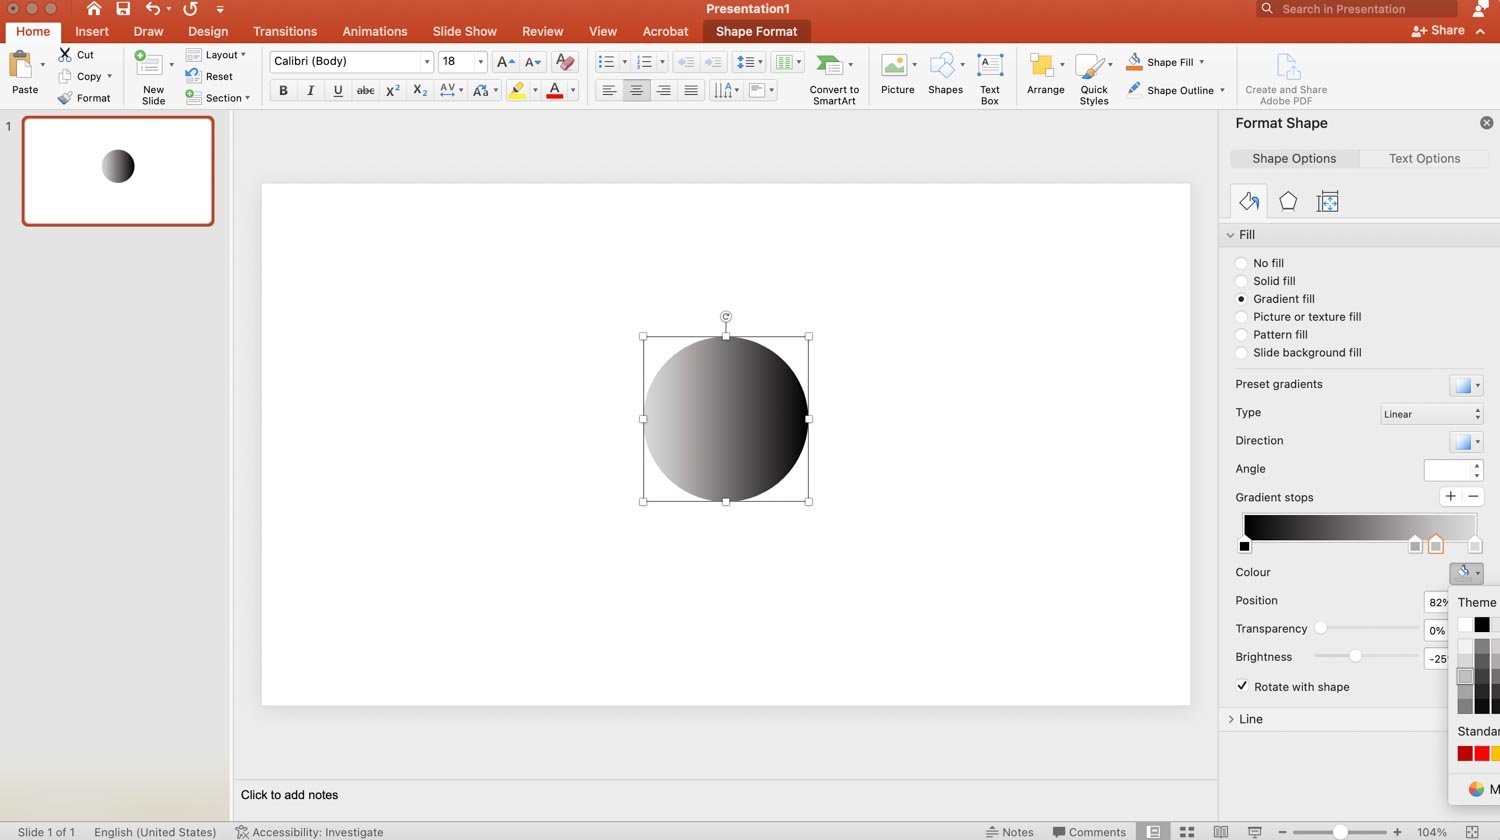Open the Size & Properties panel icon
The image size is (1500, 840).
[x=1327, y=200]
